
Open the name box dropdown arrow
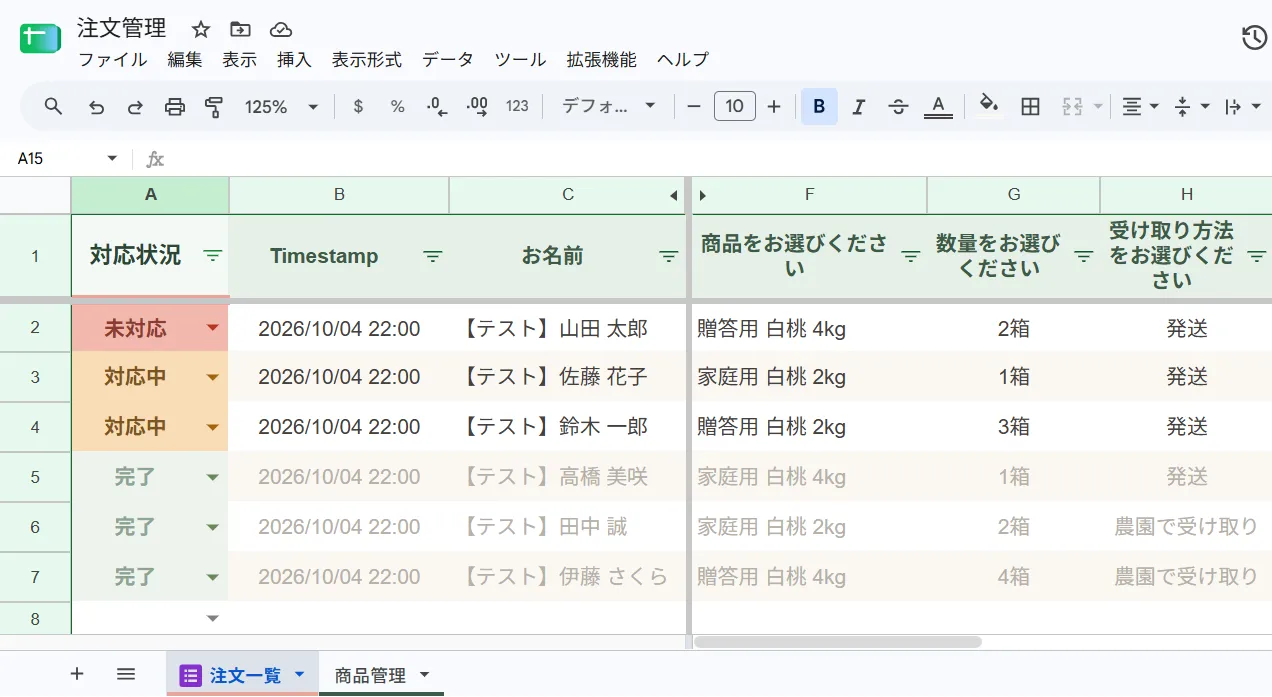click(112, 159)
